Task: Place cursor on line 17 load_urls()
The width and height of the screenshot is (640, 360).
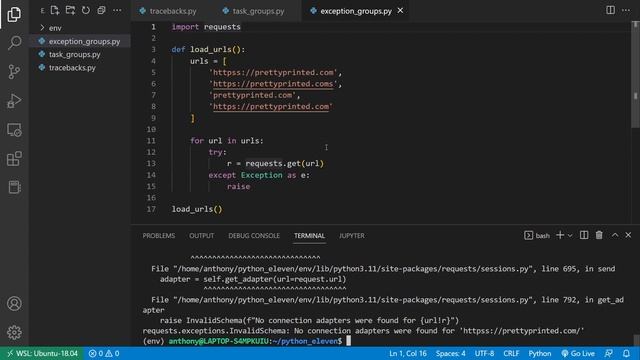Action: tap(197, 209)
